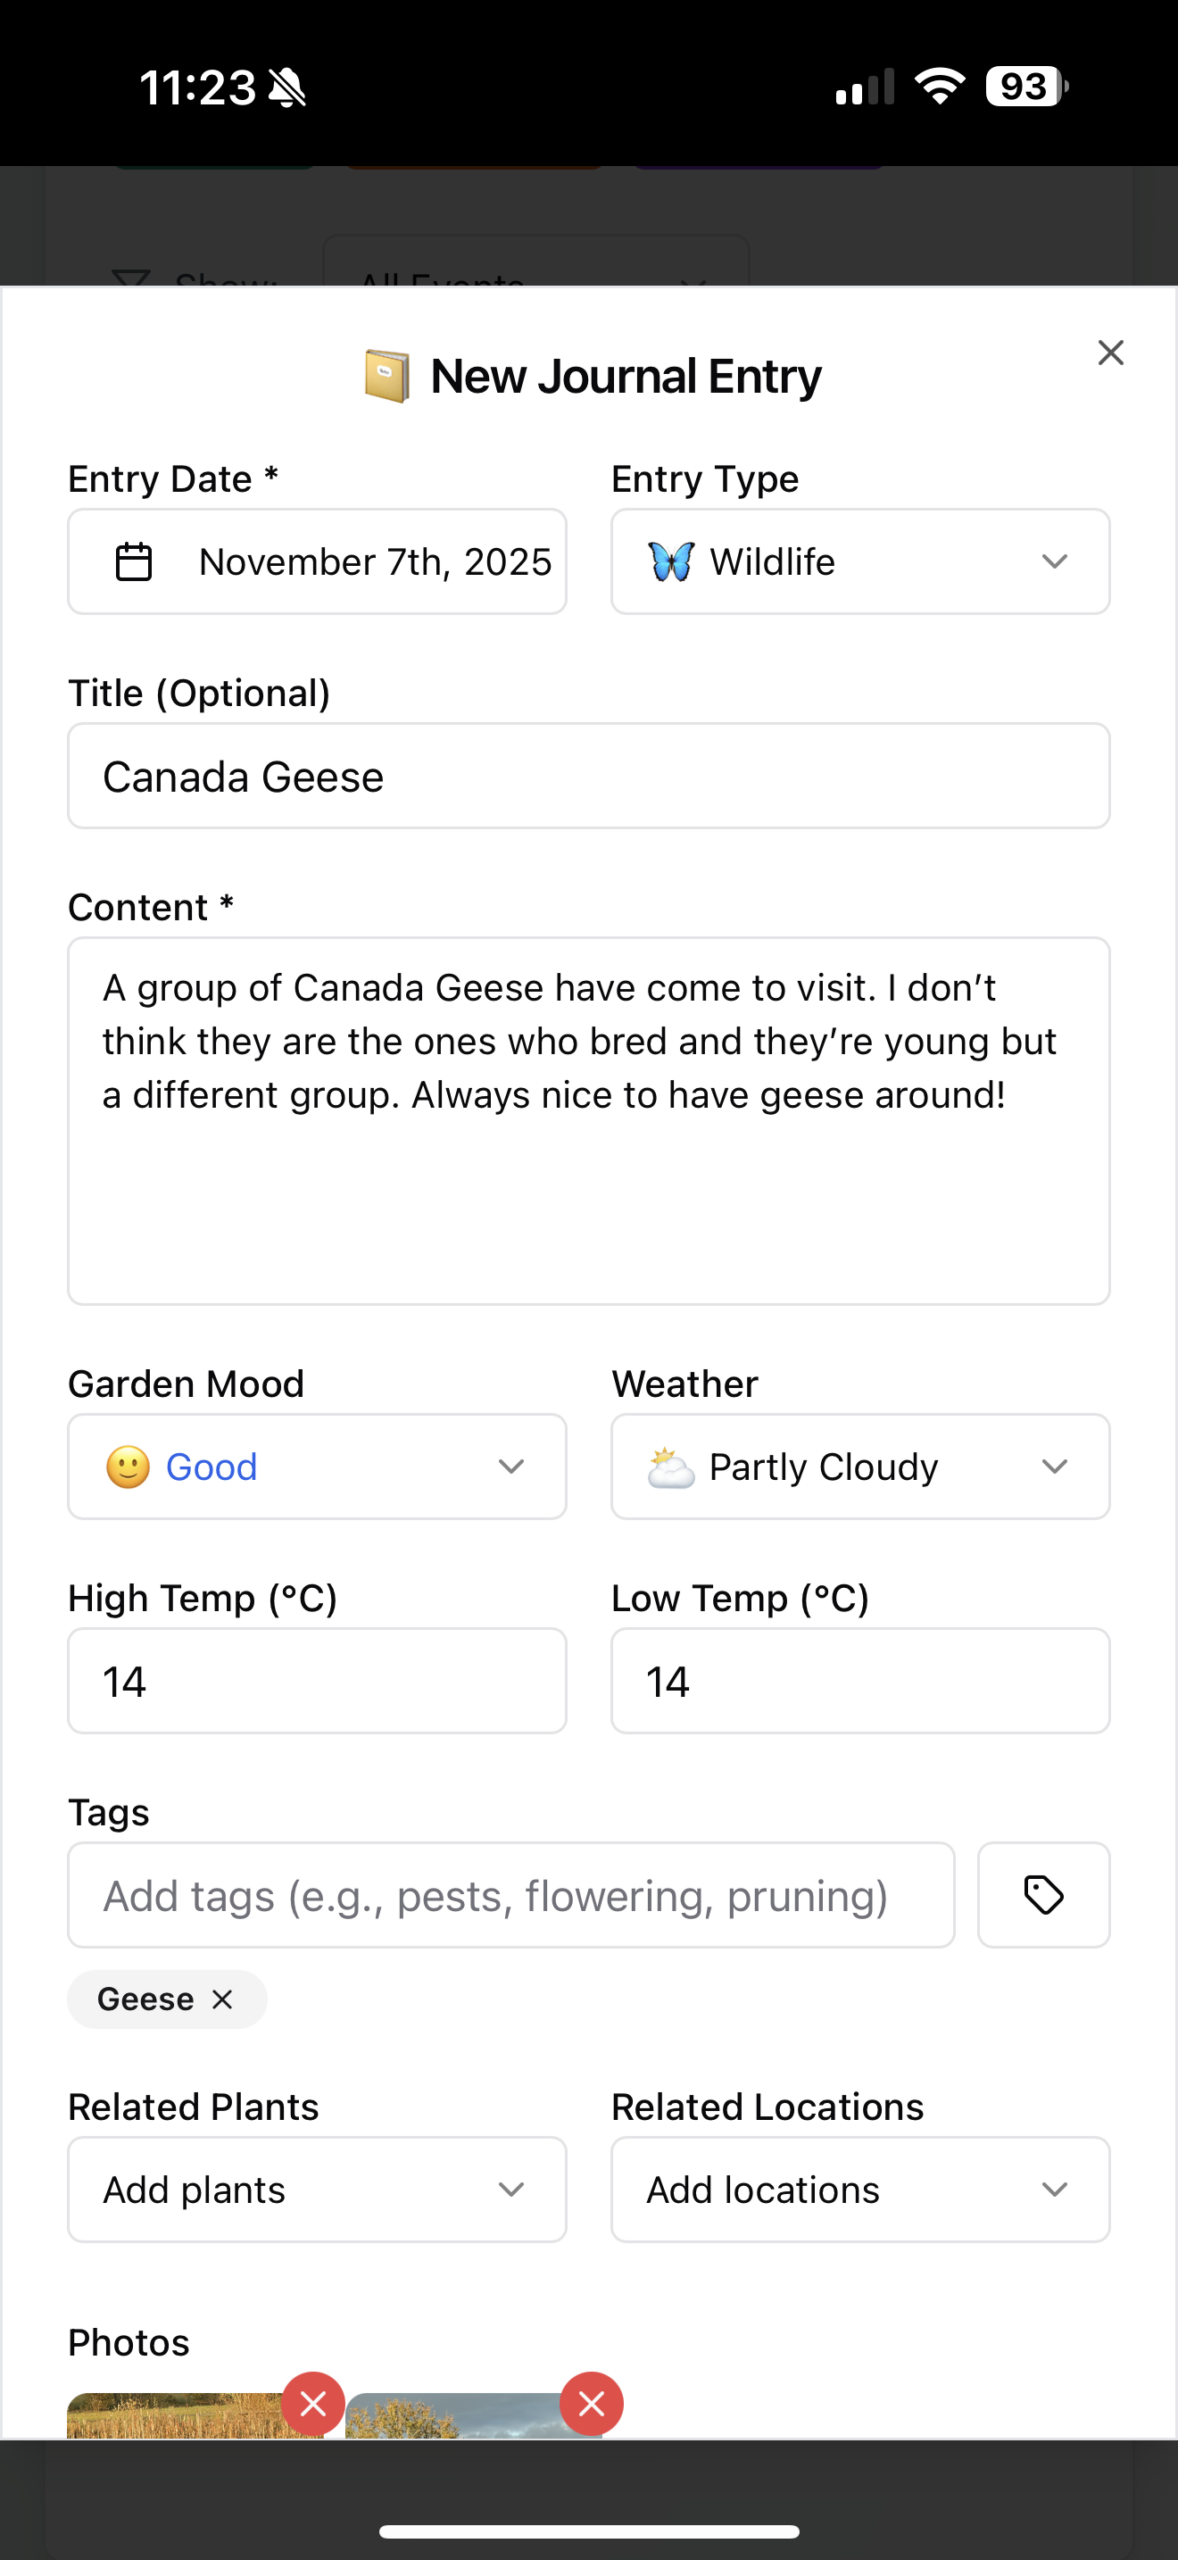
Task: Click the tag icon button beside tags field
Action: pyautogui.click(x=1043, y=1895)
